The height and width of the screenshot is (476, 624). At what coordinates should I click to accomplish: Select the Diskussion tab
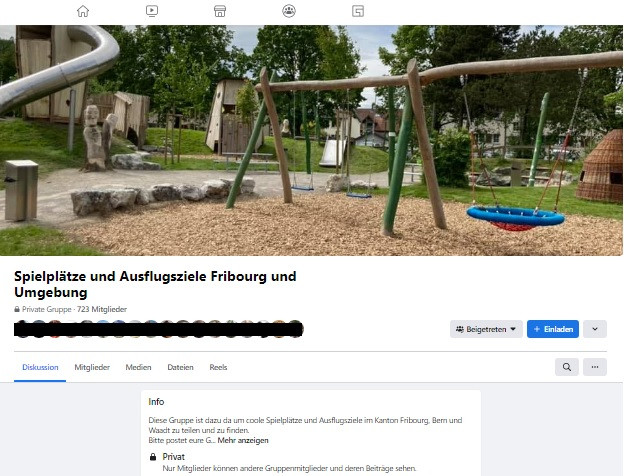coord(40,367)
